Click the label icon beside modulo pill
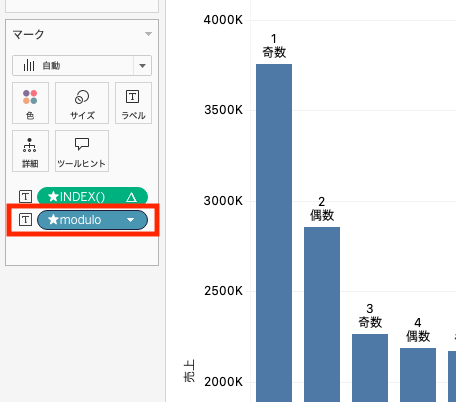 click(x=25, y=220)
